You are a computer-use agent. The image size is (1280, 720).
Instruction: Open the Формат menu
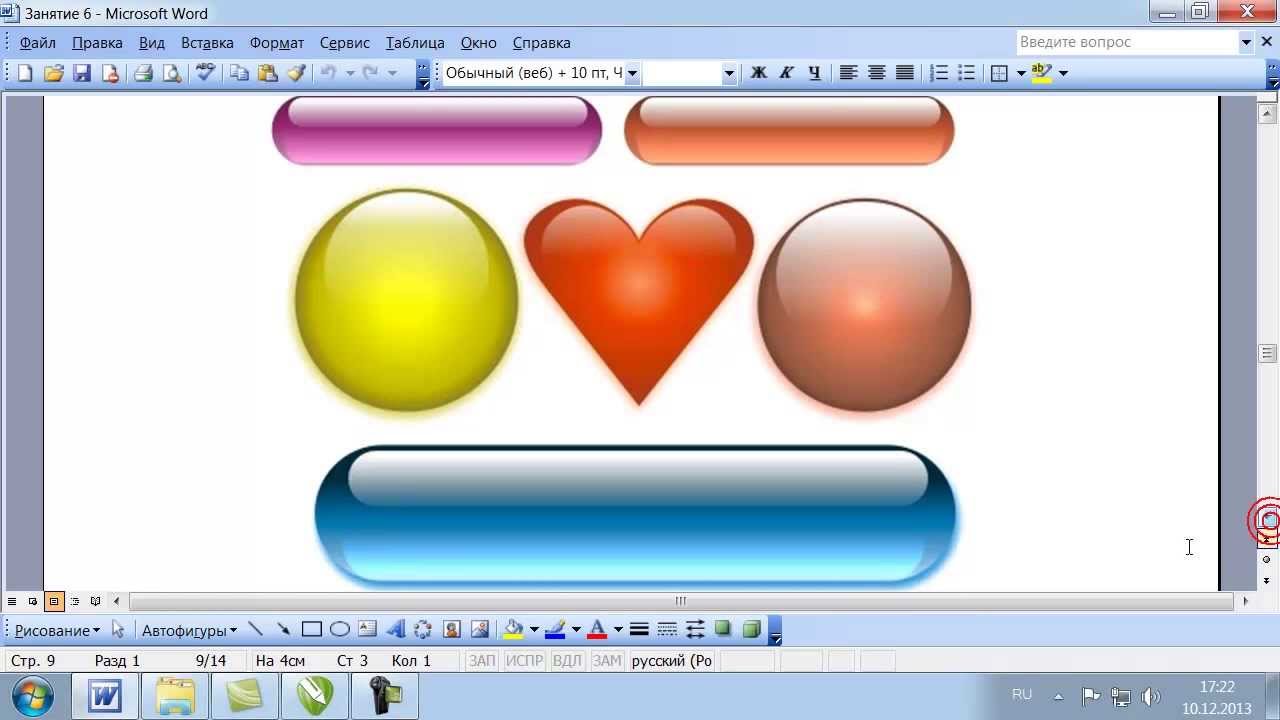click(x=277, y=43)
